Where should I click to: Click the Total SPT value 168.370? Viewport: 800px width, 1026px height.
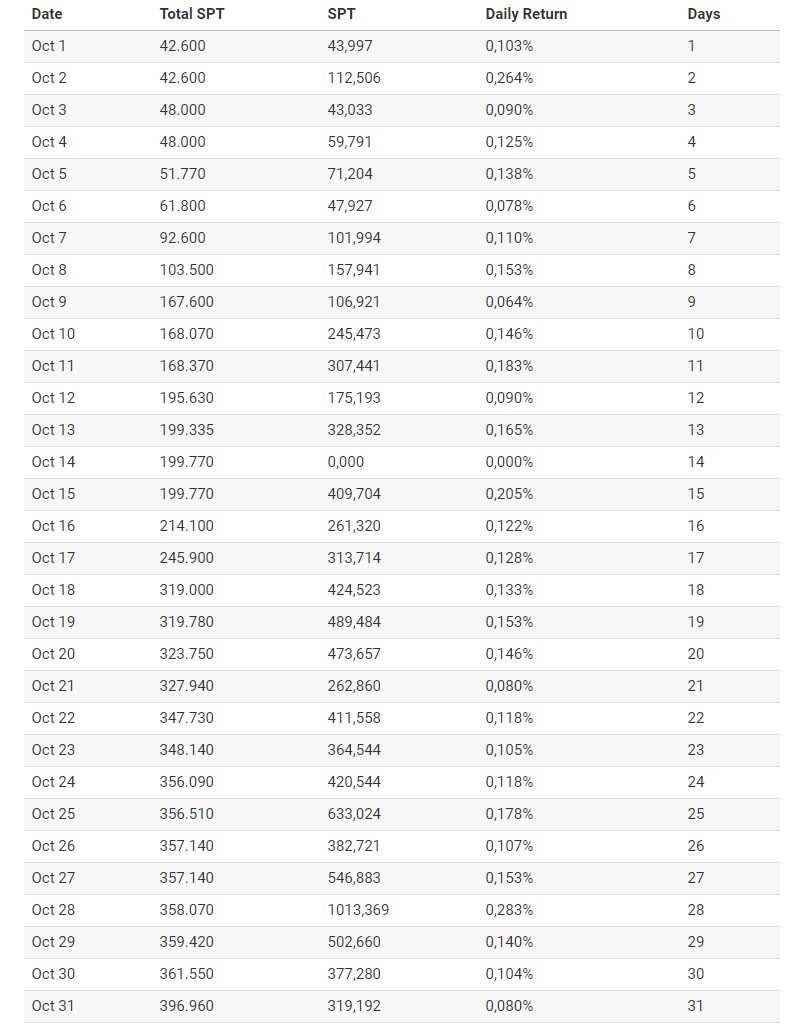coord(186,366)
